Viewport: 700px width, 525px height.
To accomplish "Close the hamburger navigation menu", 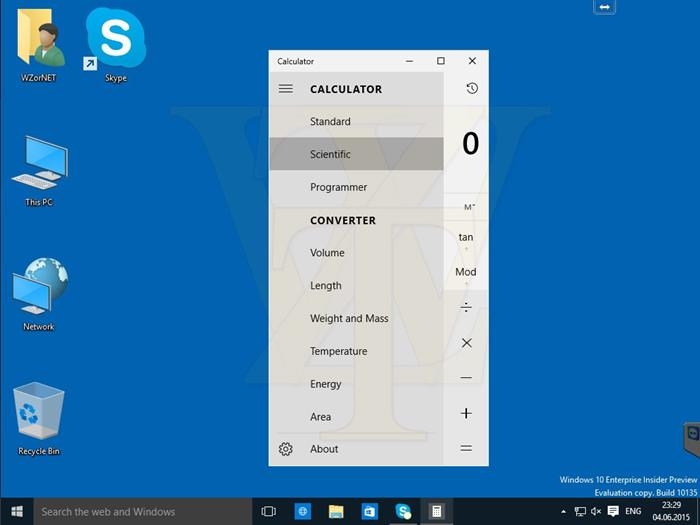I will (286, 89).
